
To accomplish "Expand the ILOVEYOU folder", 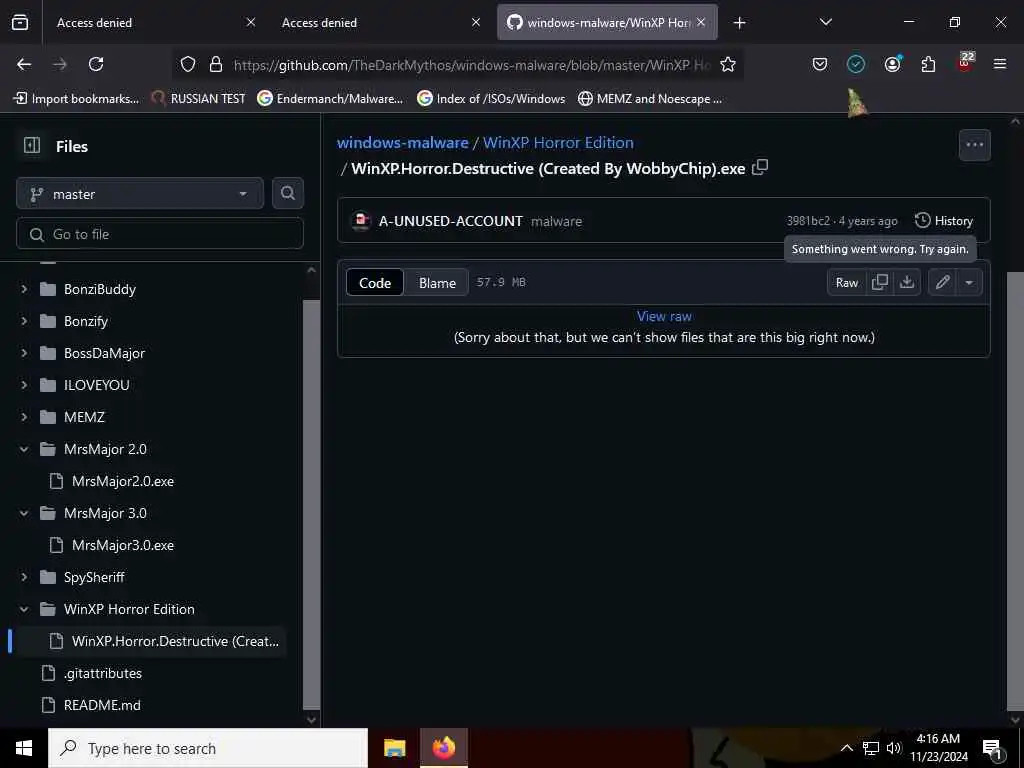I will click(x=24, y=385).
